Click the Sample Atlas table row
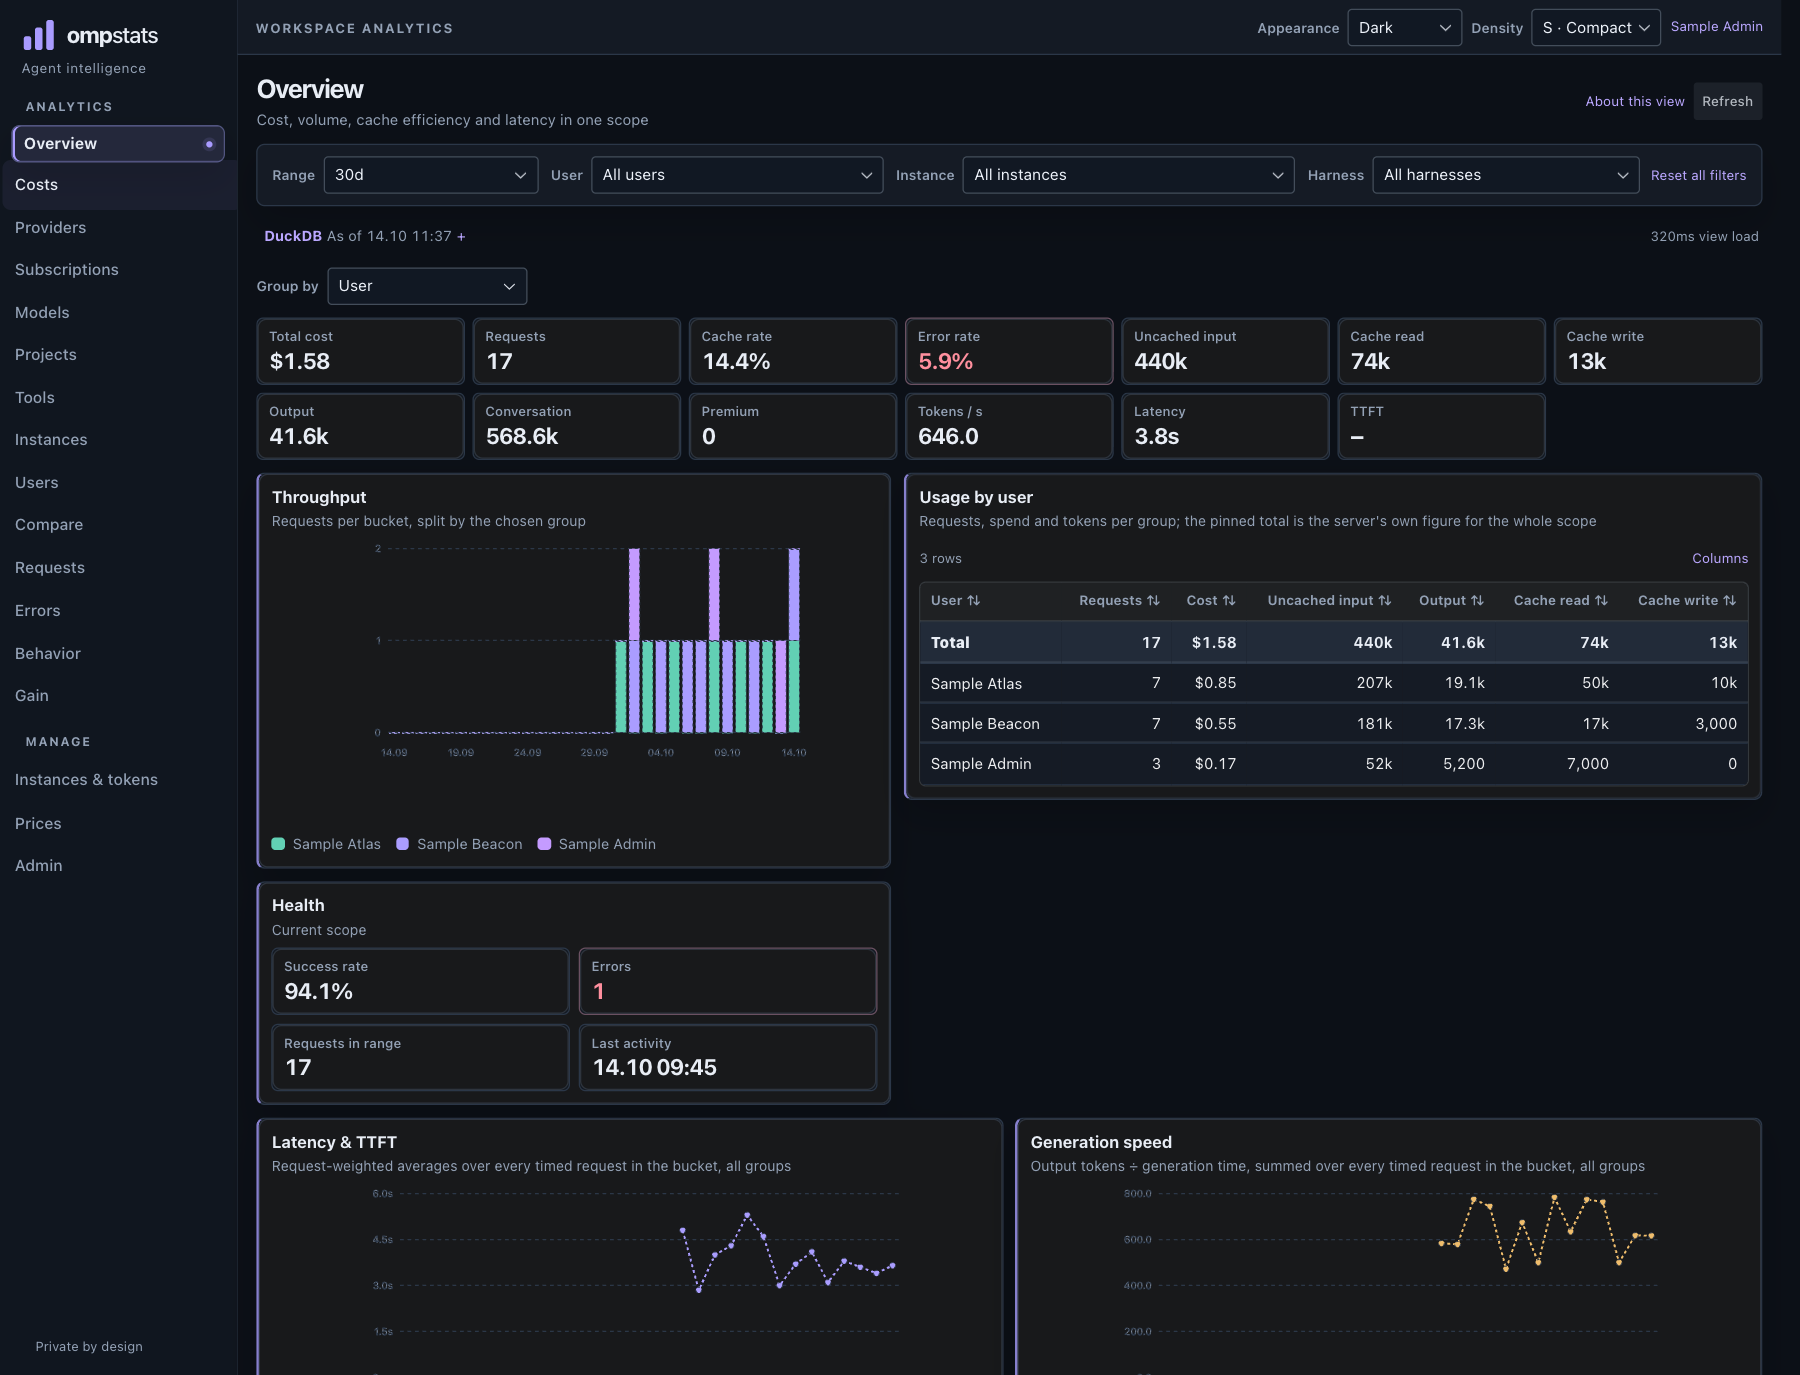 coord(1333,683)
